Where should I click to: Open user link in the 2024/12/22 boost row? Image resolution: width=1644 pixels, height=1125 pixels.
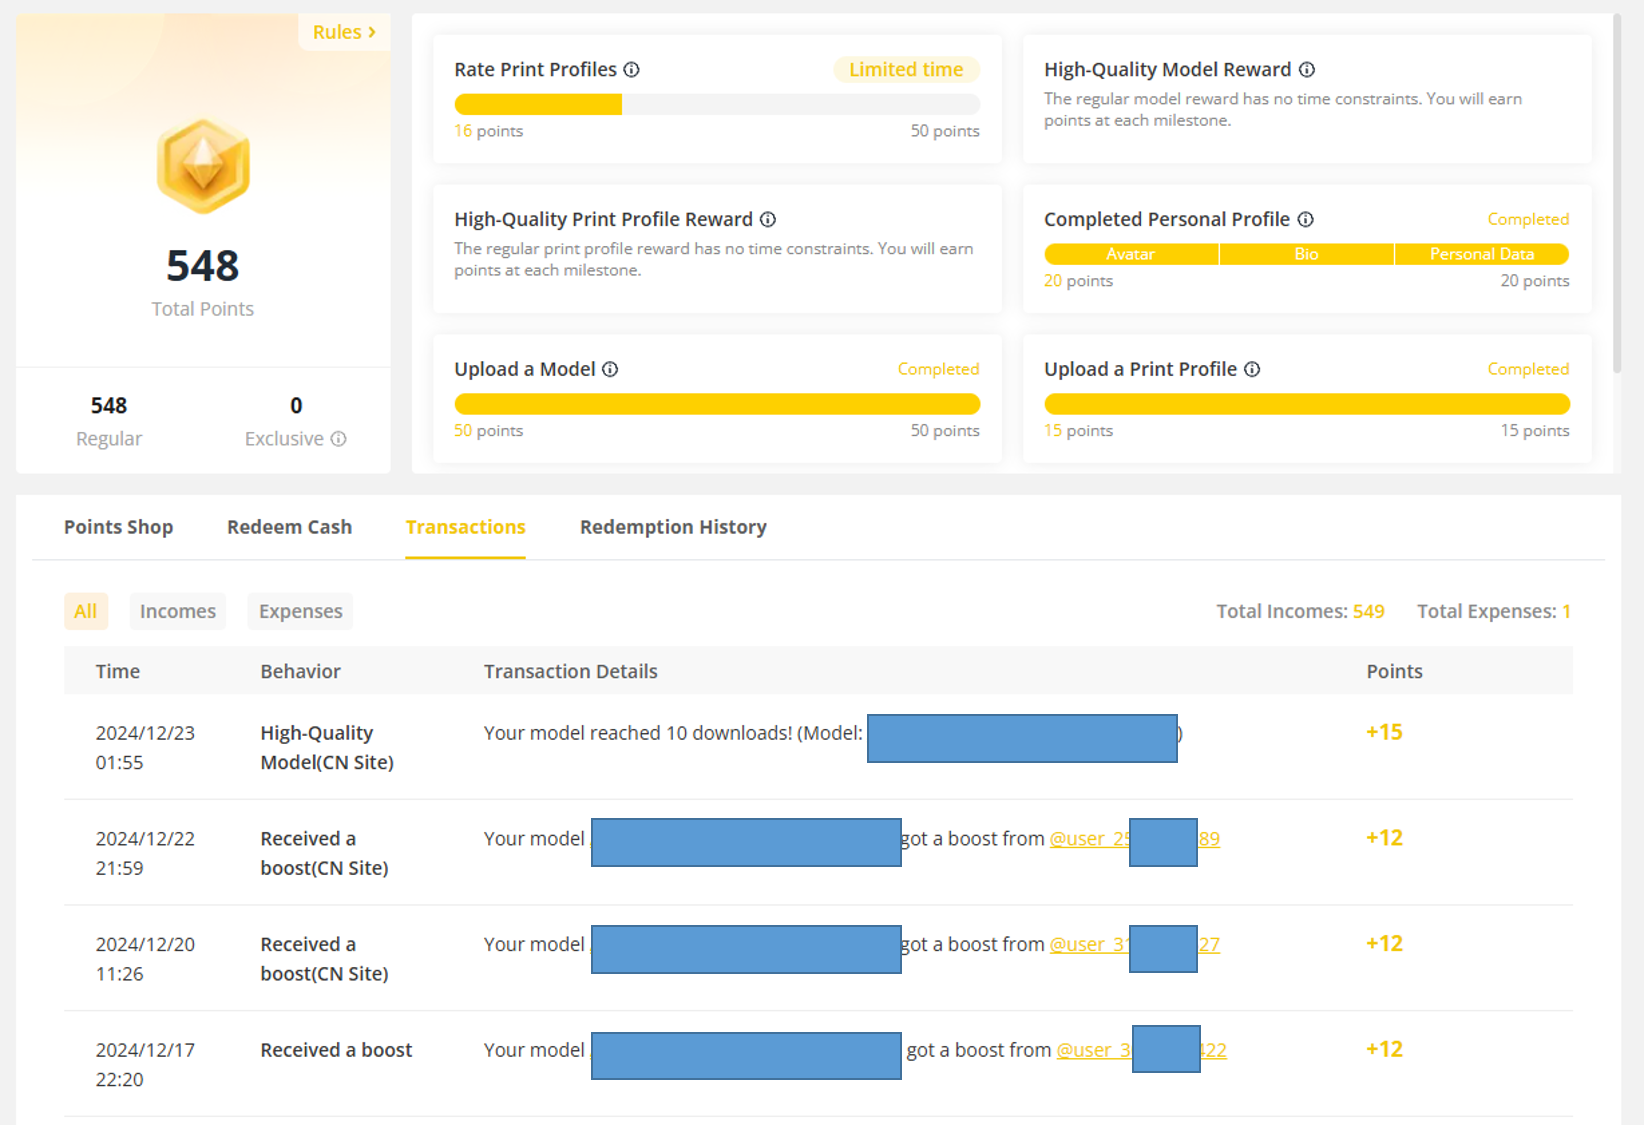(1134, 839)
